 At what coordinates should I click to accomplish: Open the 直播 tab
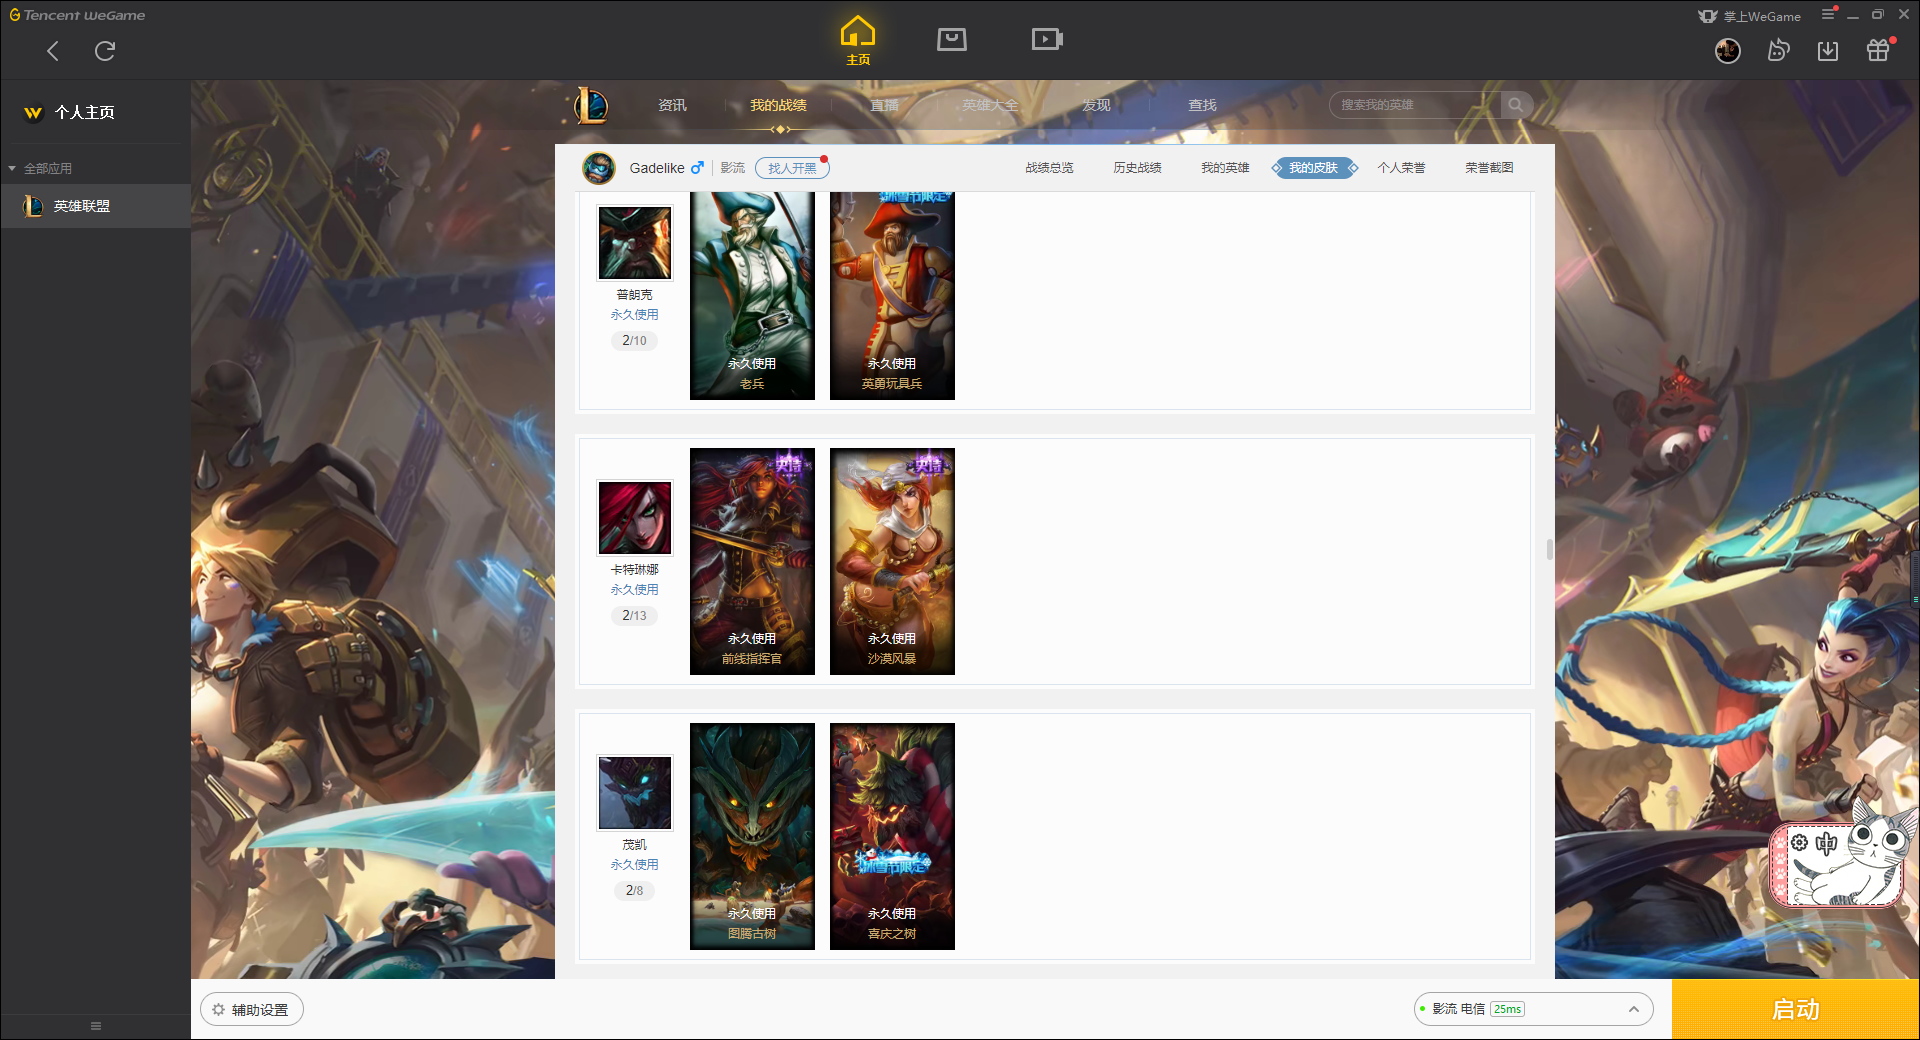[884, 105]
